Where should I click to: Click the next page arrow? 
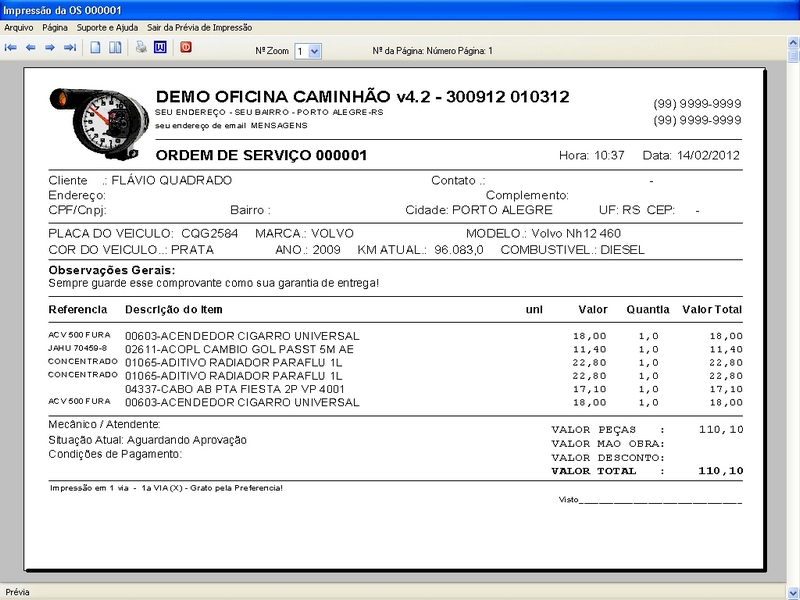50,47
